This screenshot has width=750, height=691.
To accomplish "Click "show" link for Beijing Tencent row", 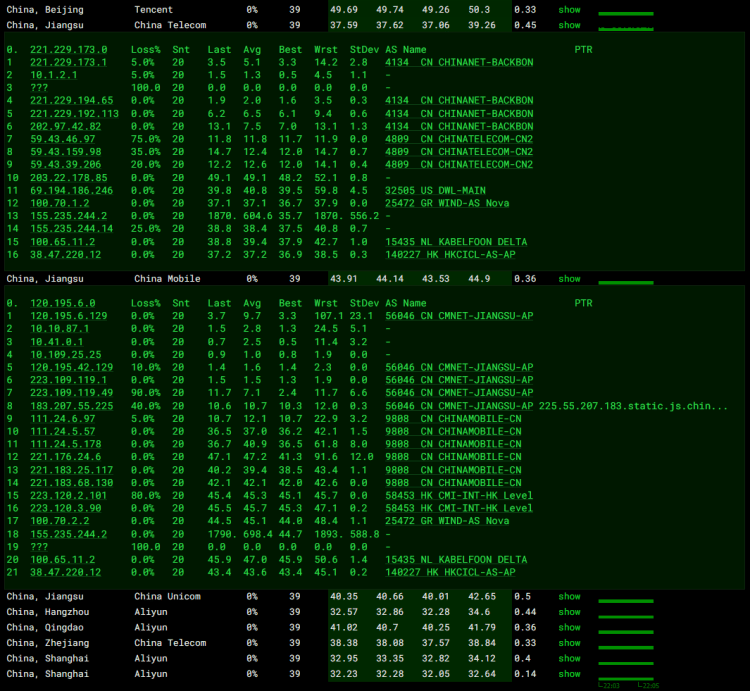I will [x=569, y=10].
